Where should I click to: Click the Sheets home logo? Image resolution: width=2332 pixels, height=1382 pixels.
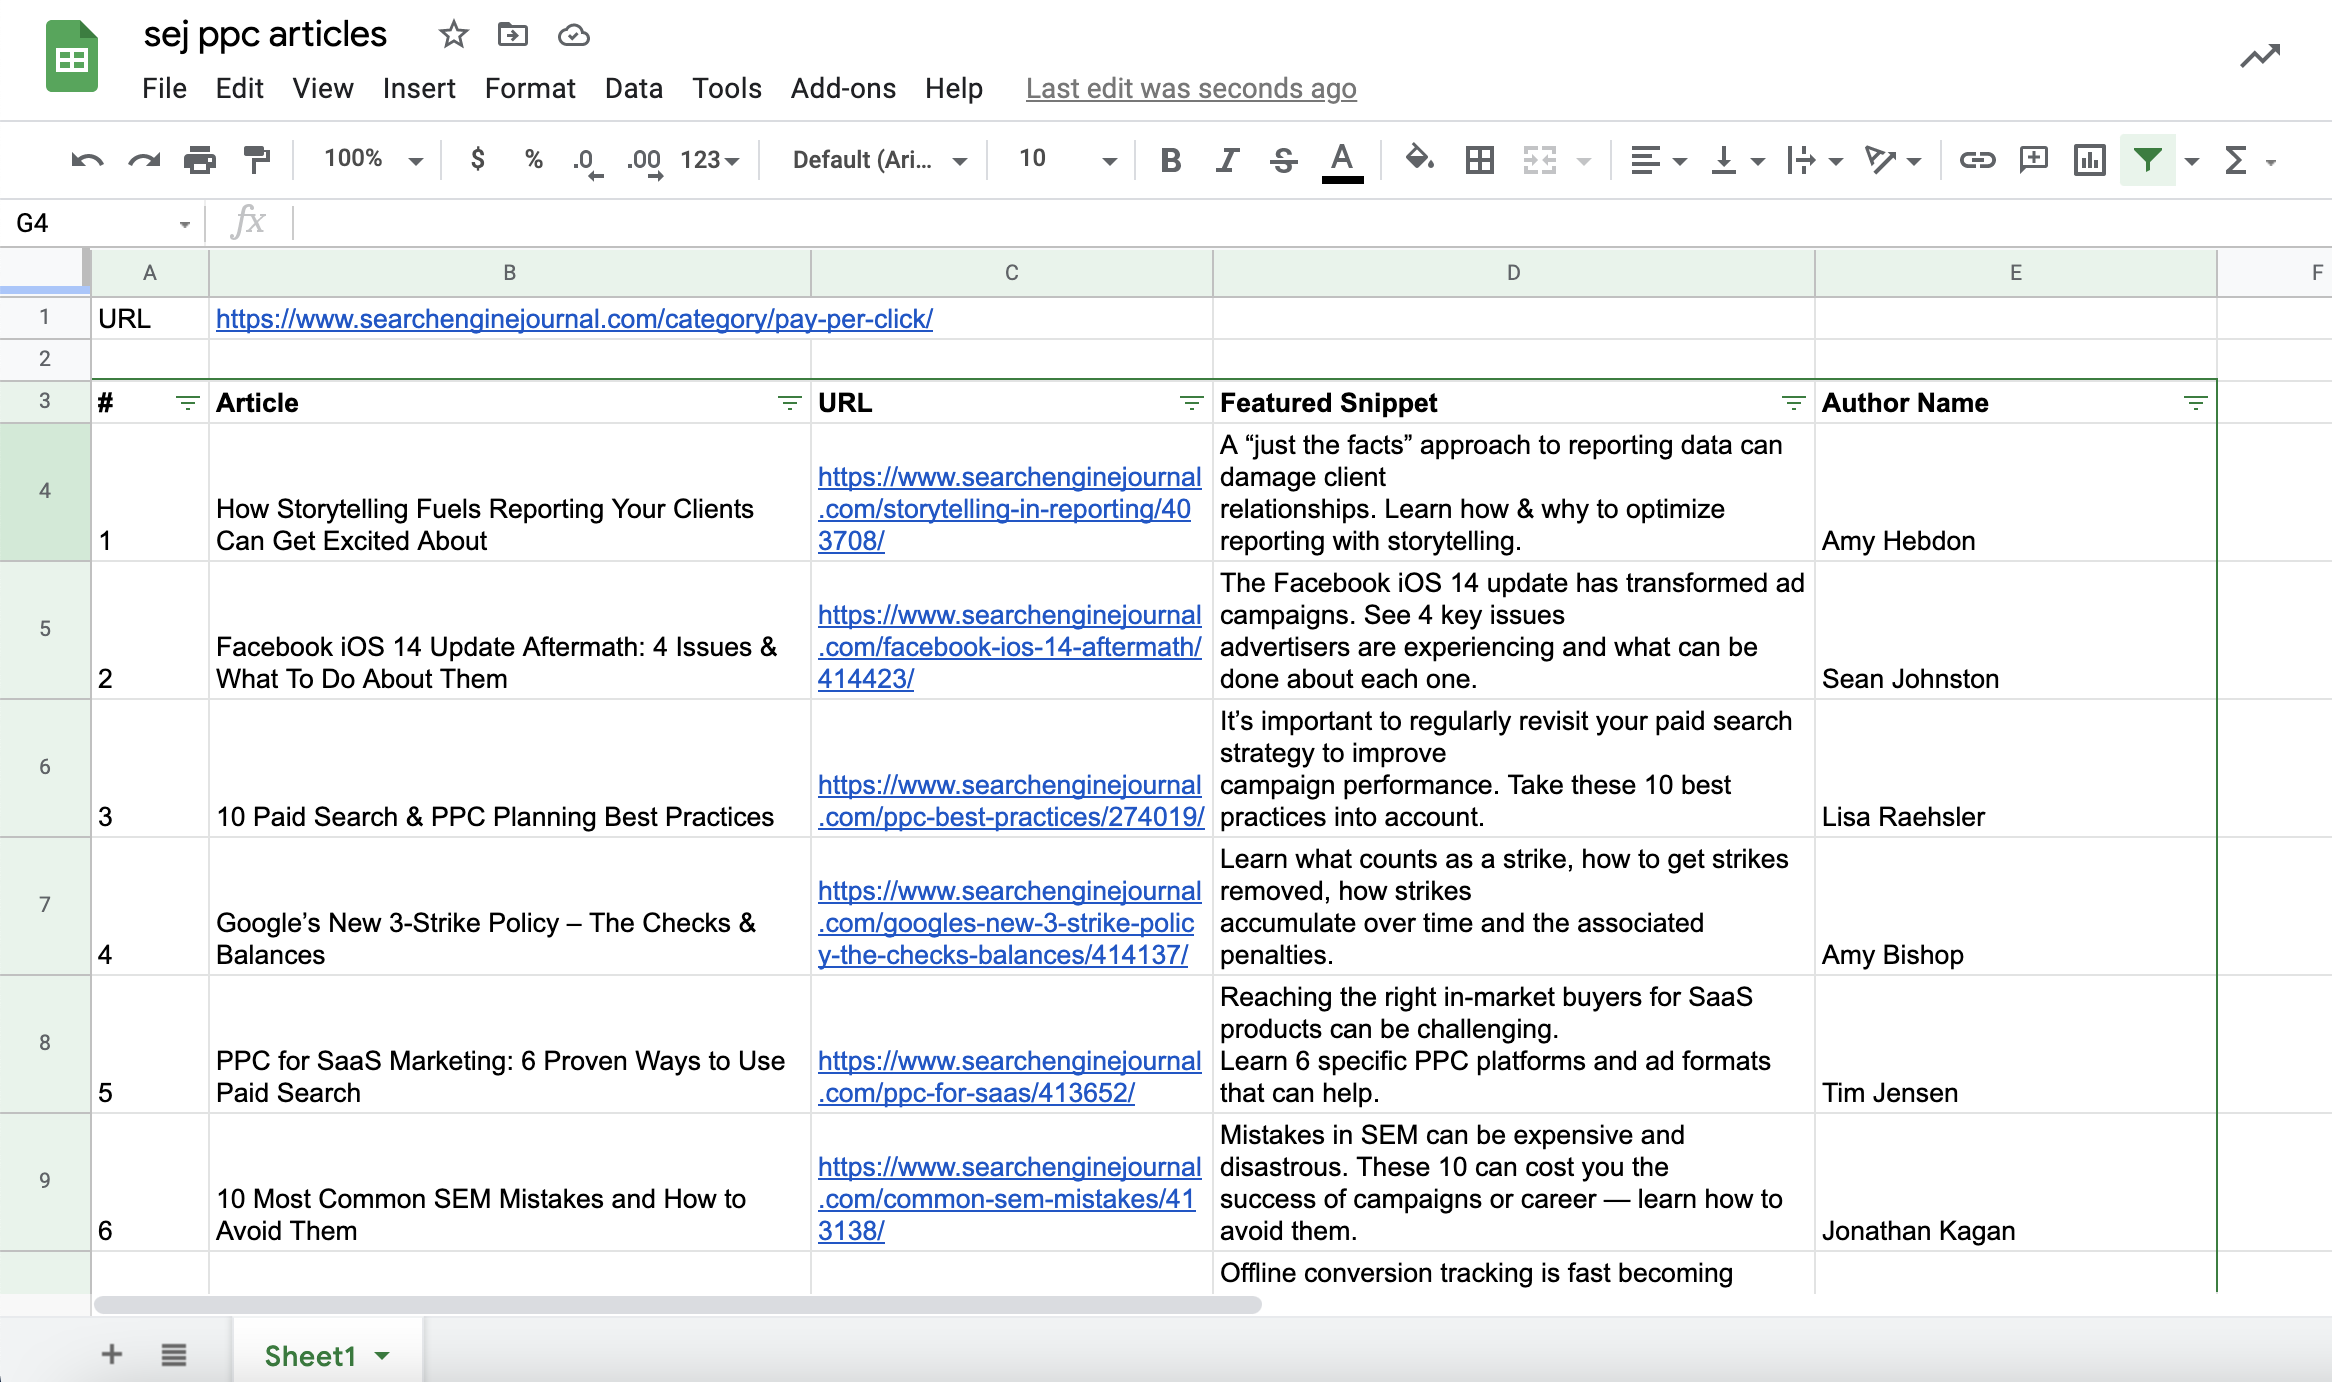pos(72,57)
